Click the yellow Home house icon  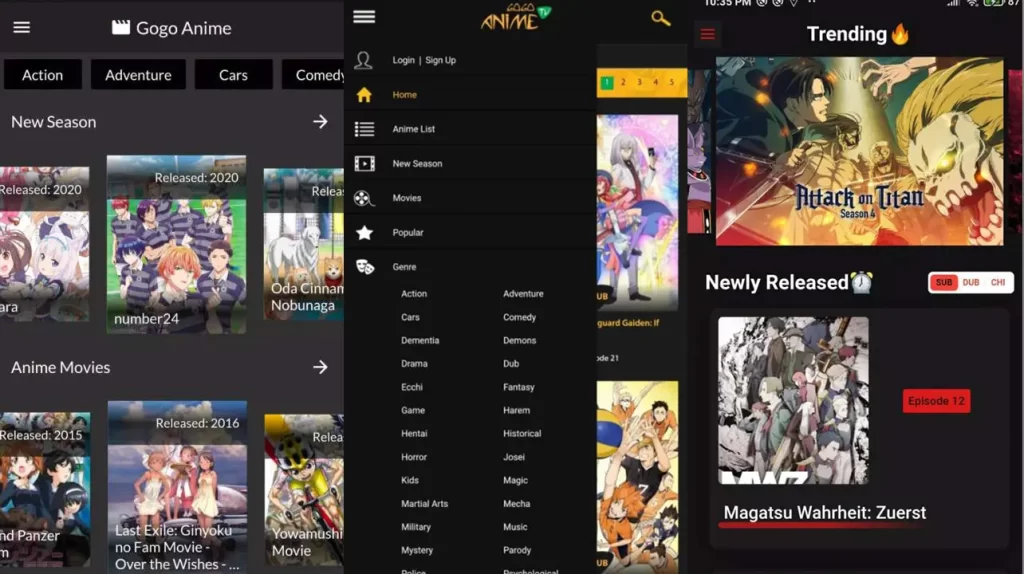364,95
